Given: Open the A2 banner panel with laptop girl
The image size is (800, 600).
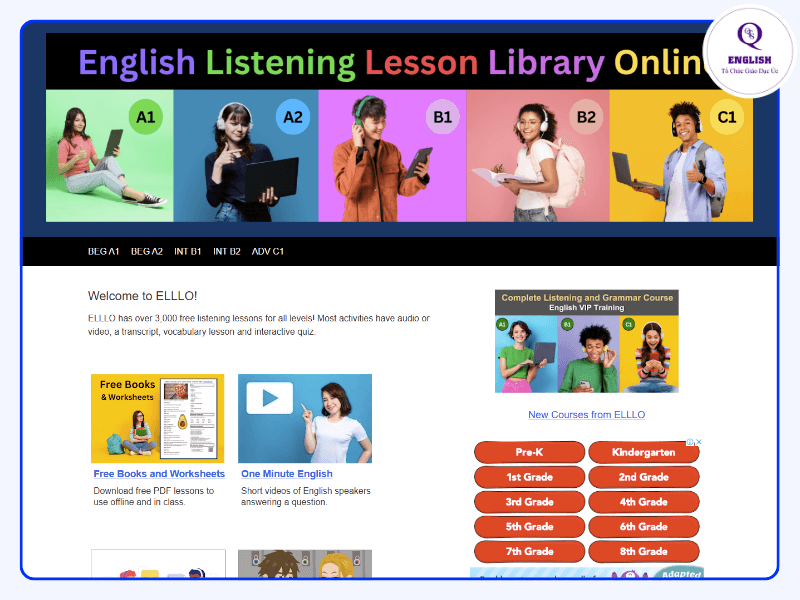Looking at the screenshot, I should pos(246,156).
